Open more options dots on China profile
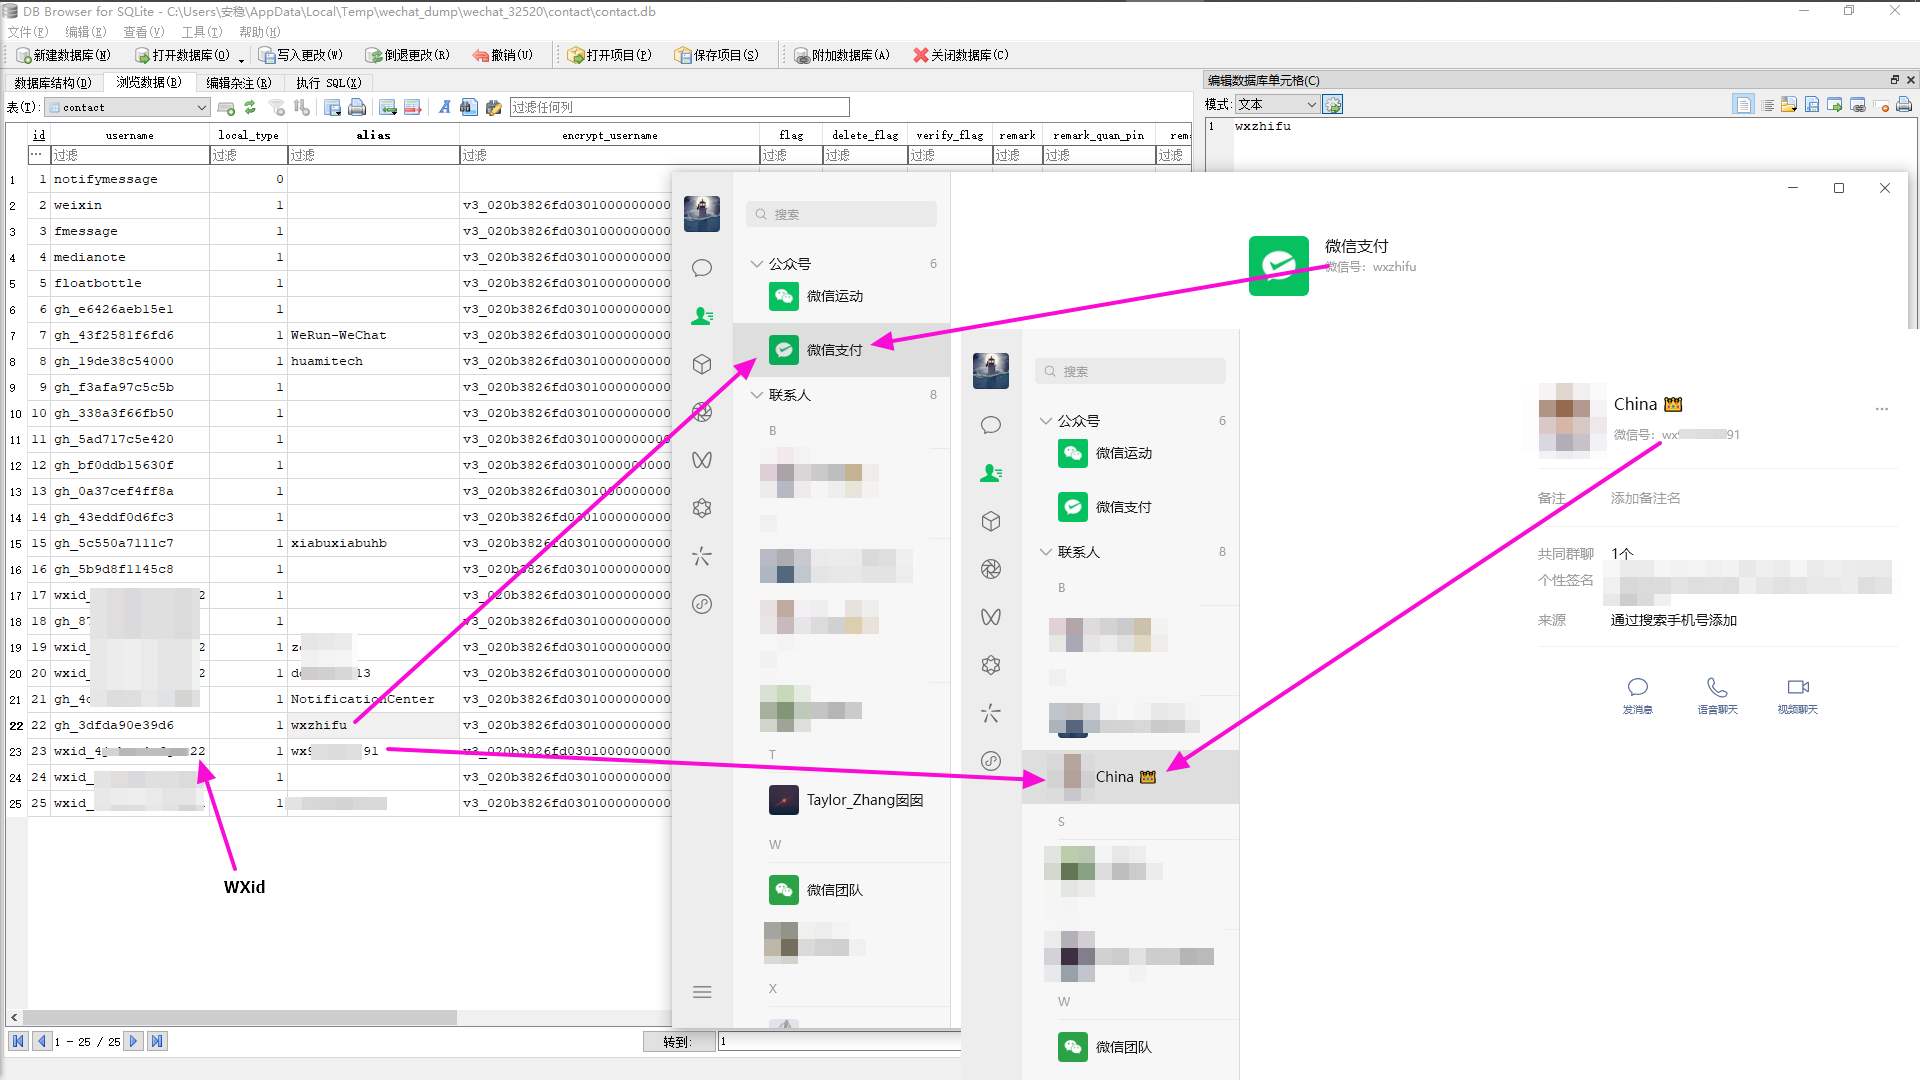Screen dimensions: 1920x1080 click(1882, 409)
